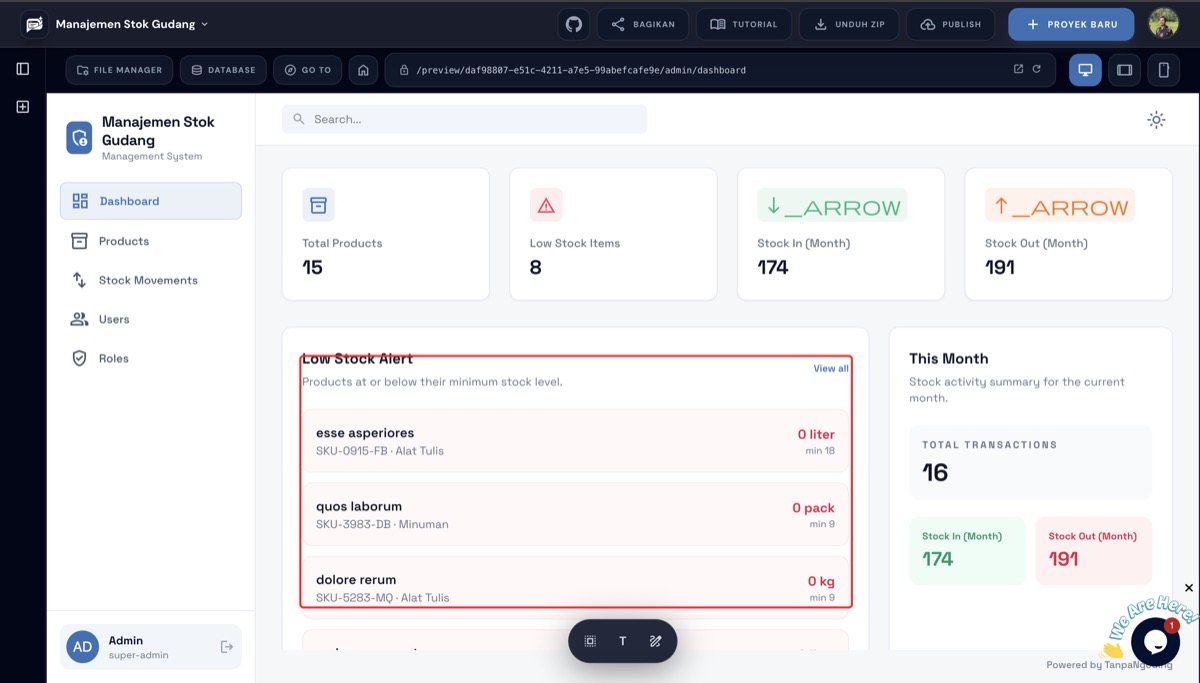Switch to mobile preview mode
Image resolution: width=1200 pixels, height=683 pixels.
pos(1164,70)
